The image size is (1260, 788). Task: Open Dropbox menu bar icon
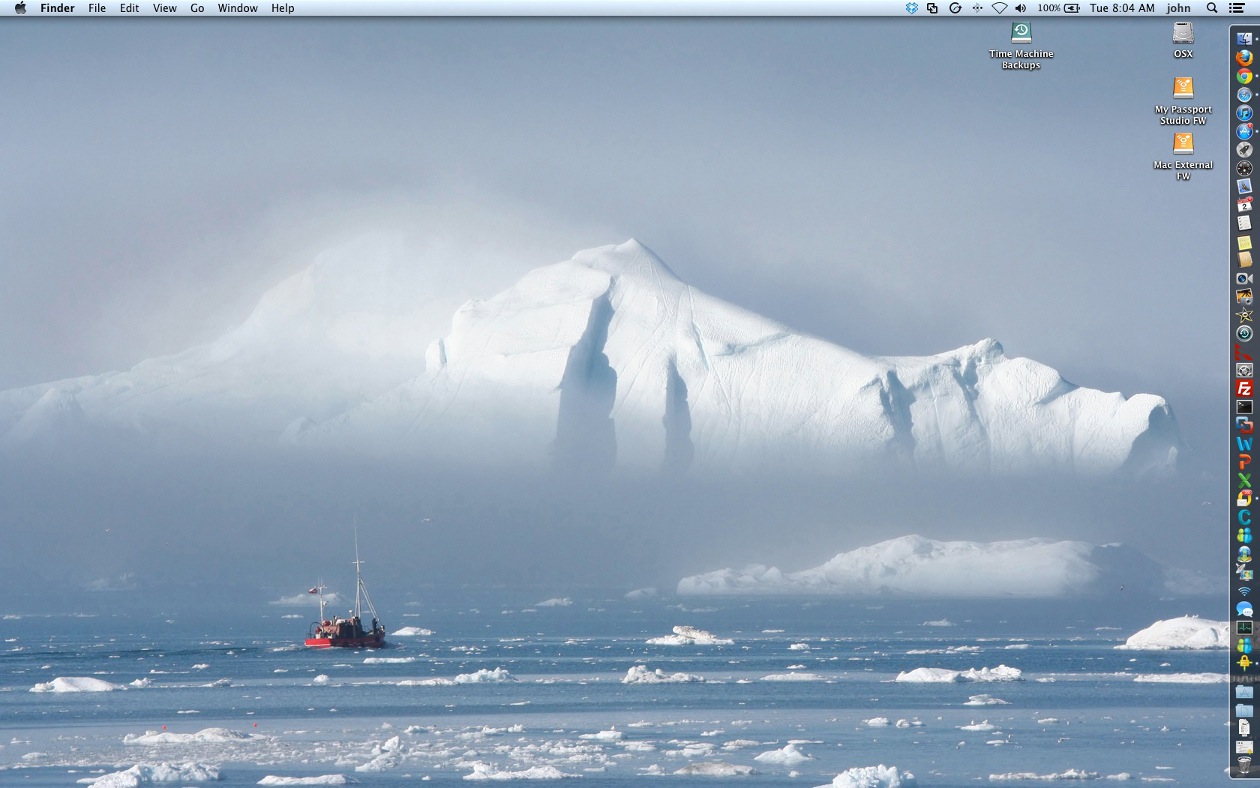point(911,8)
